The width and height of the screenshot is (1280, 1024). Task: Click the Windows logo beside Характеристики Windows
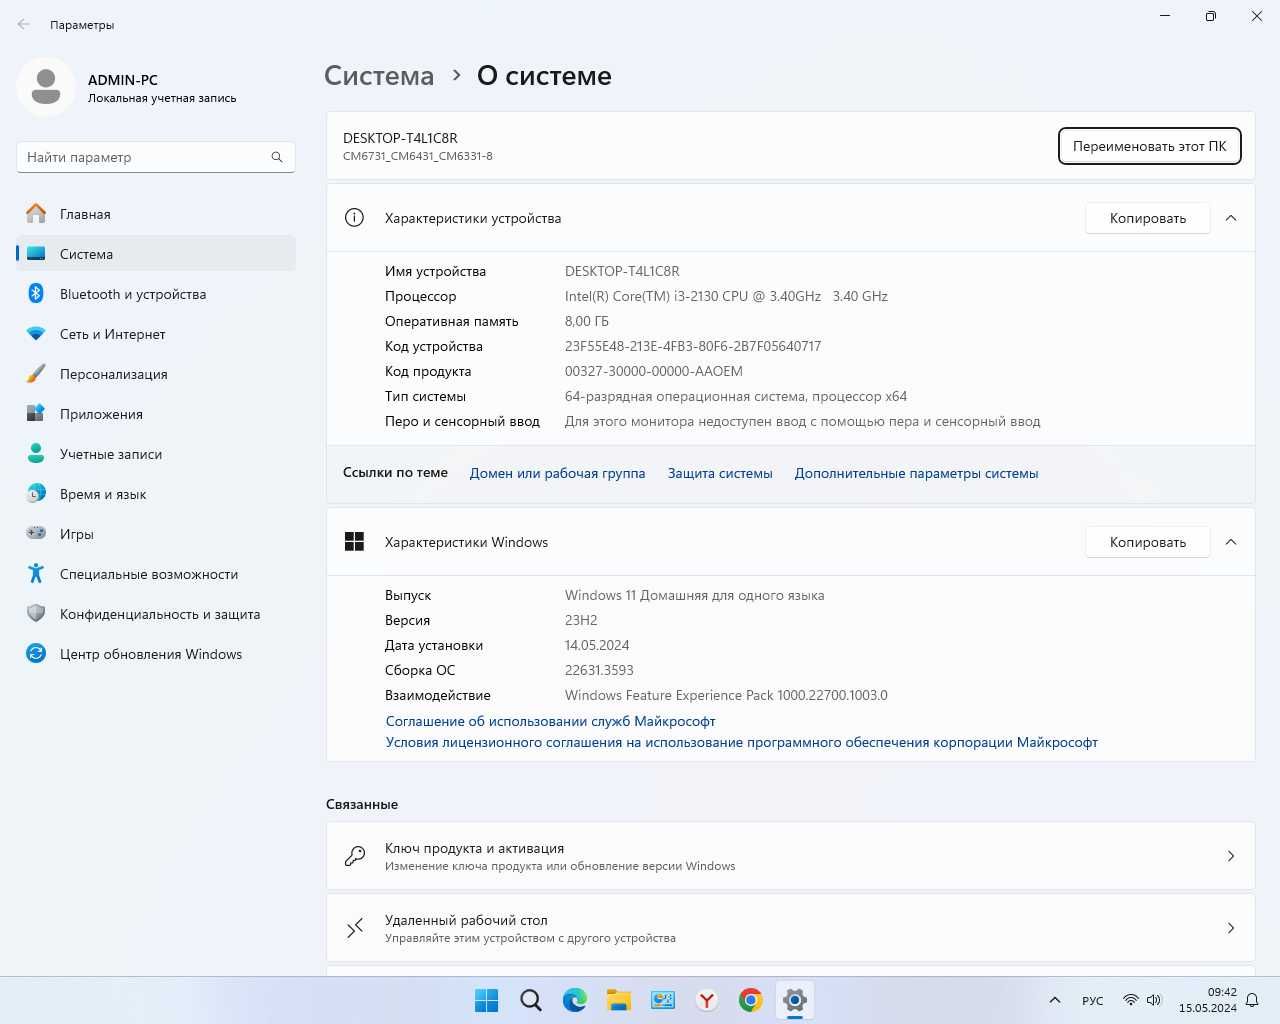tap(354, 542)
